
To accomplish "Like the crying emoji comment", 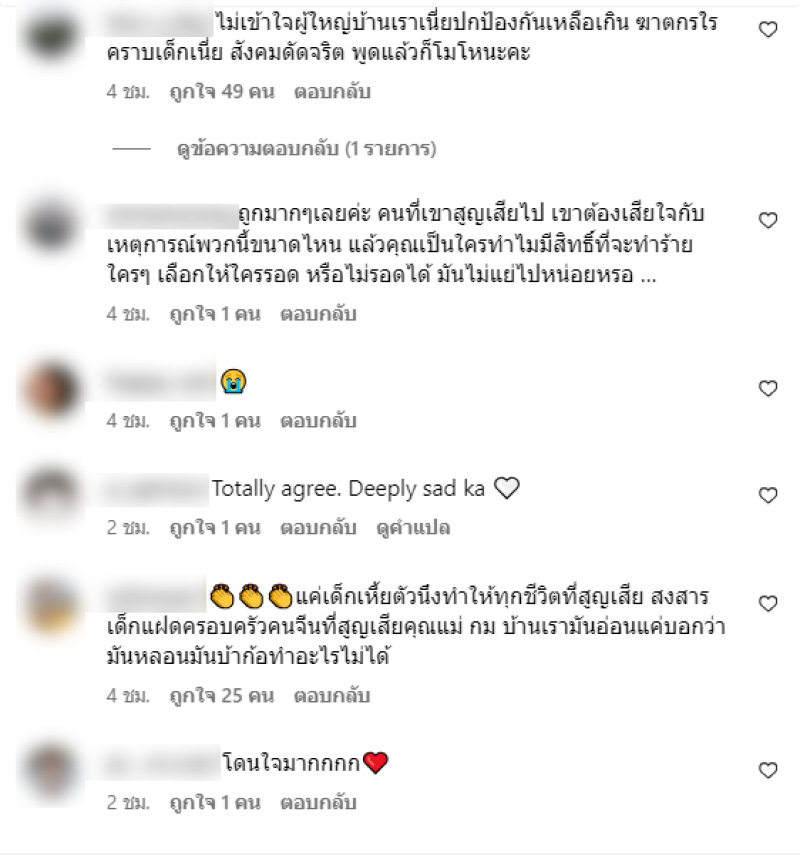I will coord(768,388).
